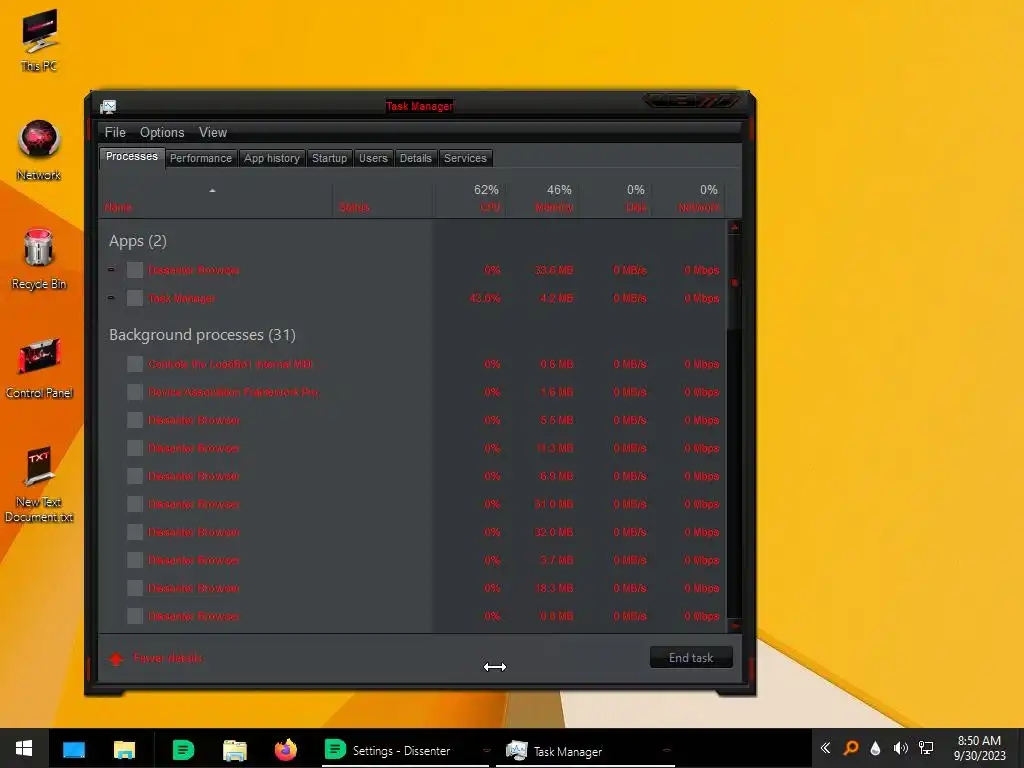The image size is (1024, 768).
Task: Open the Recycle Bin desktop icon
Action: coord(39,259)
